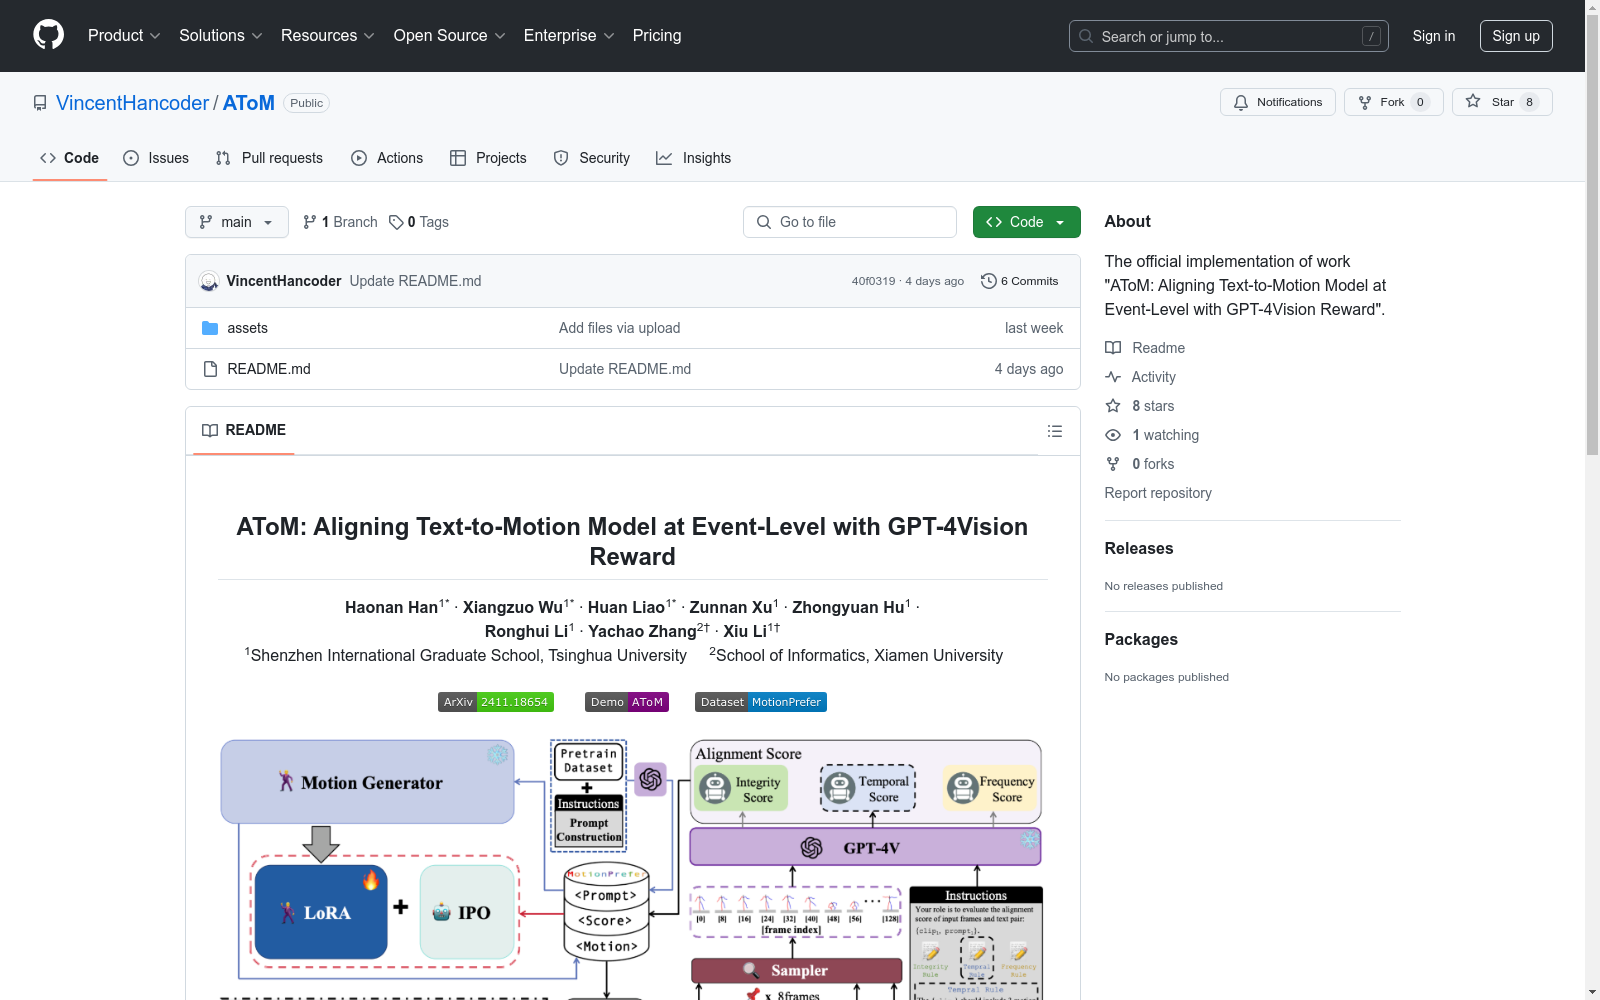1600x1000 pixels.
Task: Click the fork icon in the Fork button
Action: (1365, 102)
